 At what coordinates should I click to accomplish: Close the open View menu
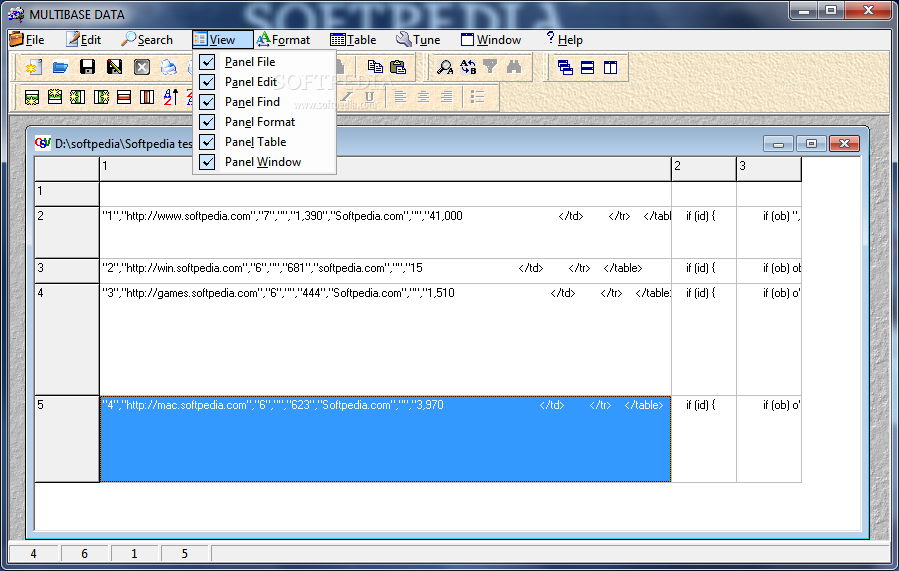[222, 40]
